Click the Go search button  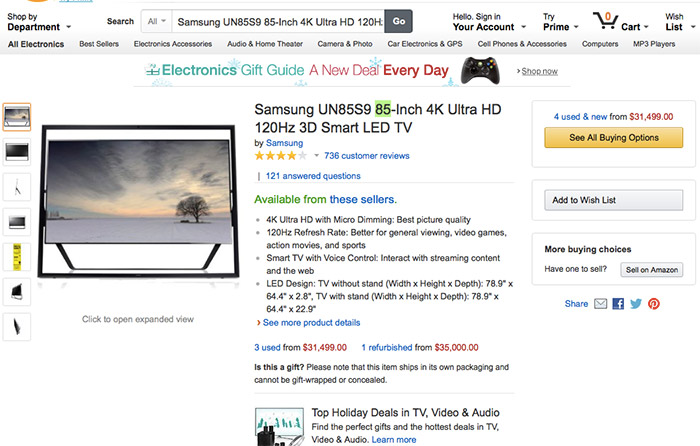tap(399, 21)
